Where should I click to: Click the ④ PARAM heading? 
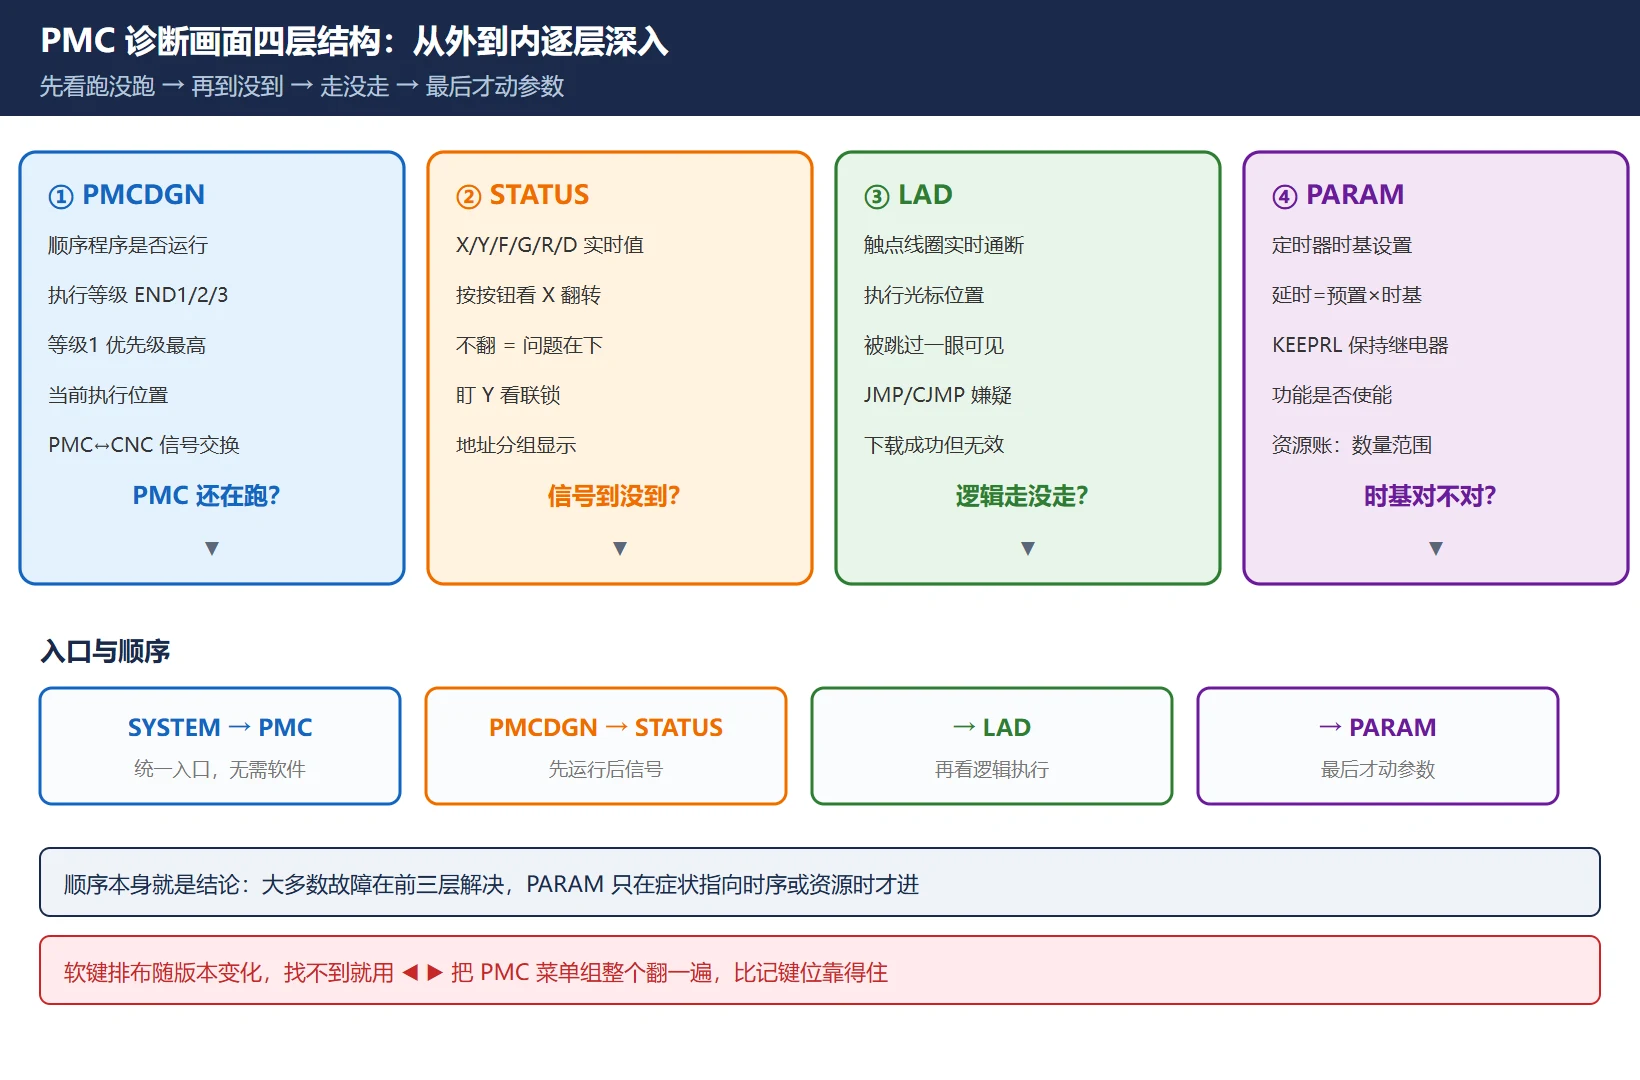[x=1338, y=195]
